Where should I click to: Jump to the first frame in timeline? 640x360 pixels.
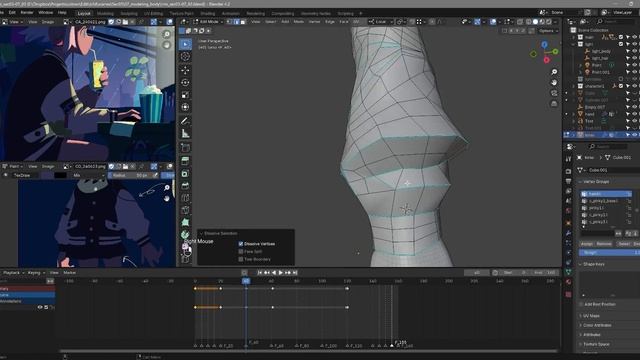point(260,273)
